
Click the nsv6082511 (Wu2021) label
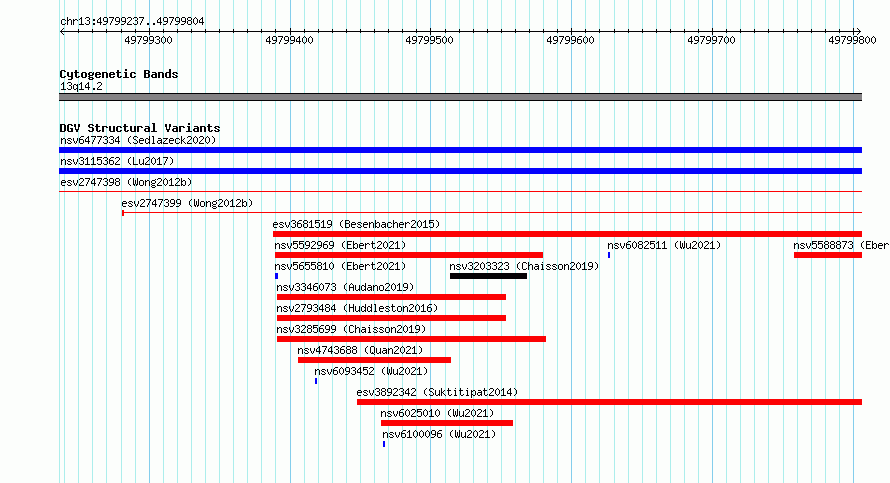click(664, 245)
